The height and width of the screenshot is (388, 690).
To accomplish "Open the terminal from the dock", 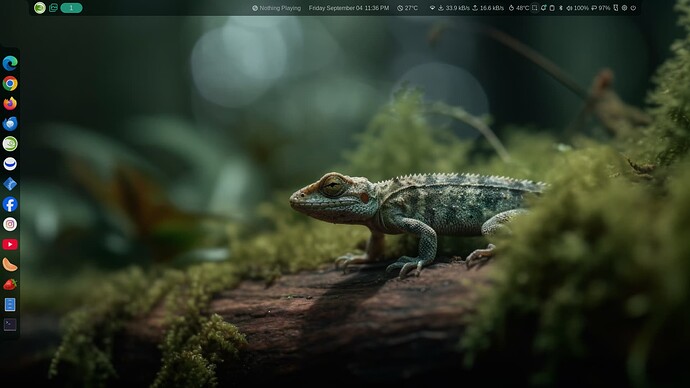I will click(10, 325).
